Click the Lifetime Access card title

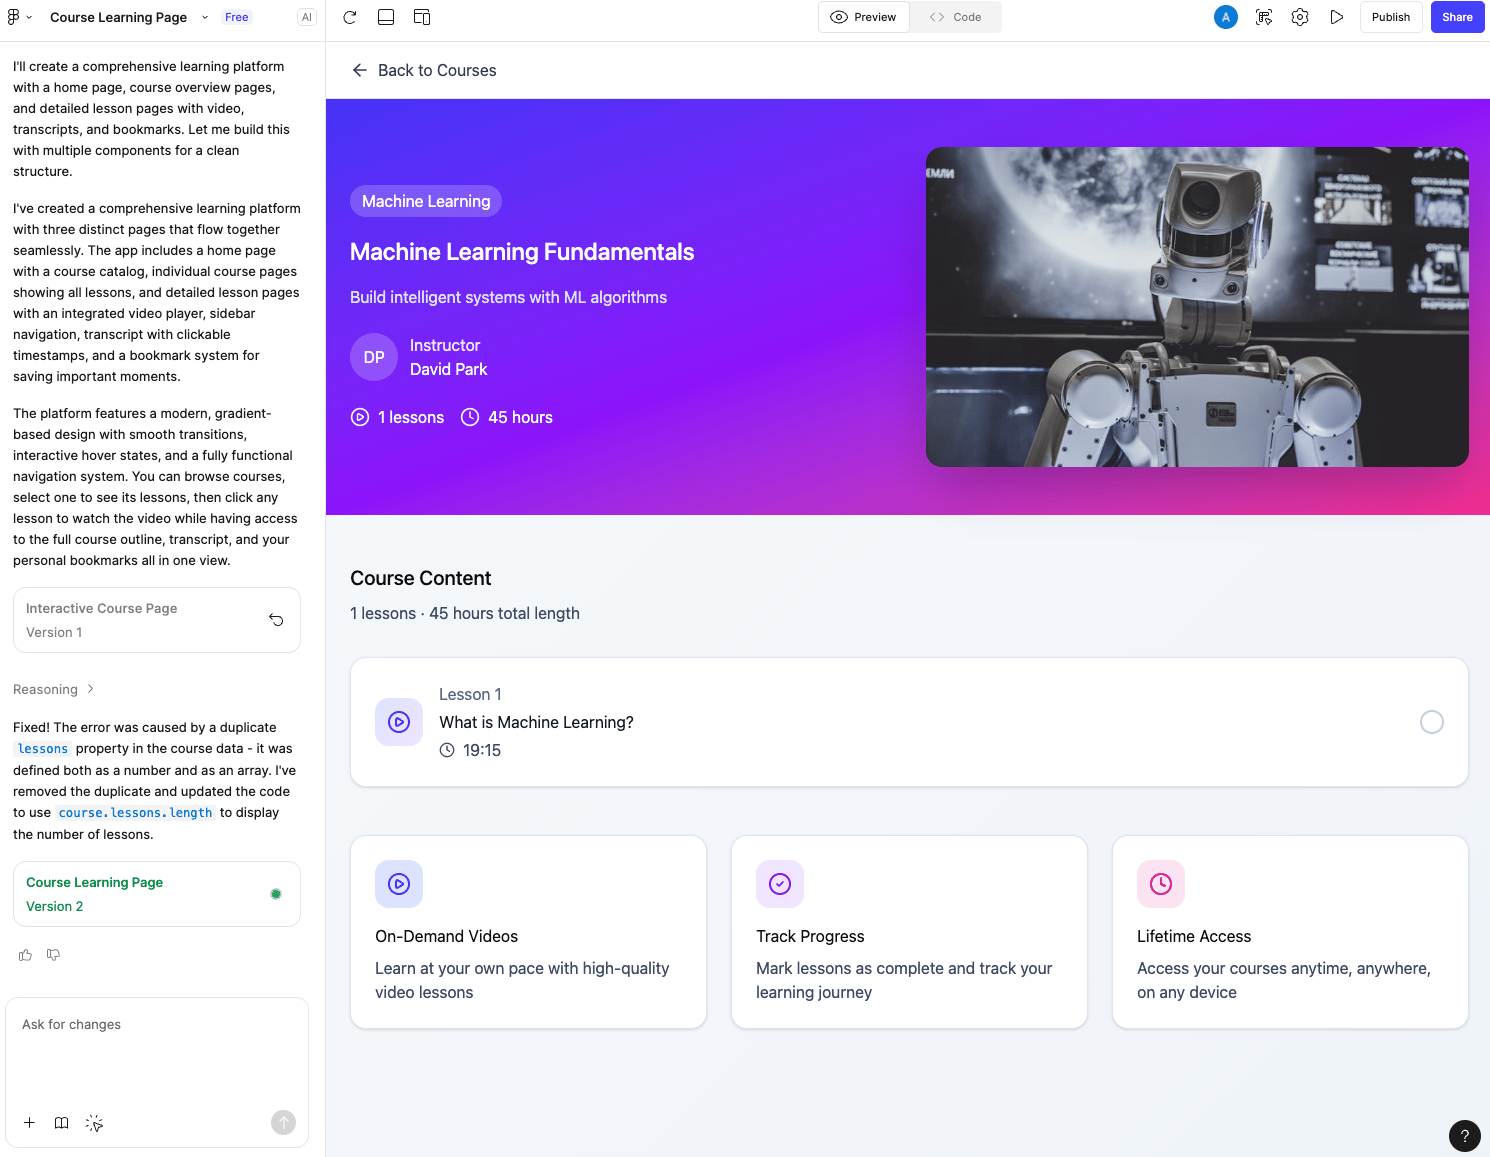click(x=1194, y=936)
